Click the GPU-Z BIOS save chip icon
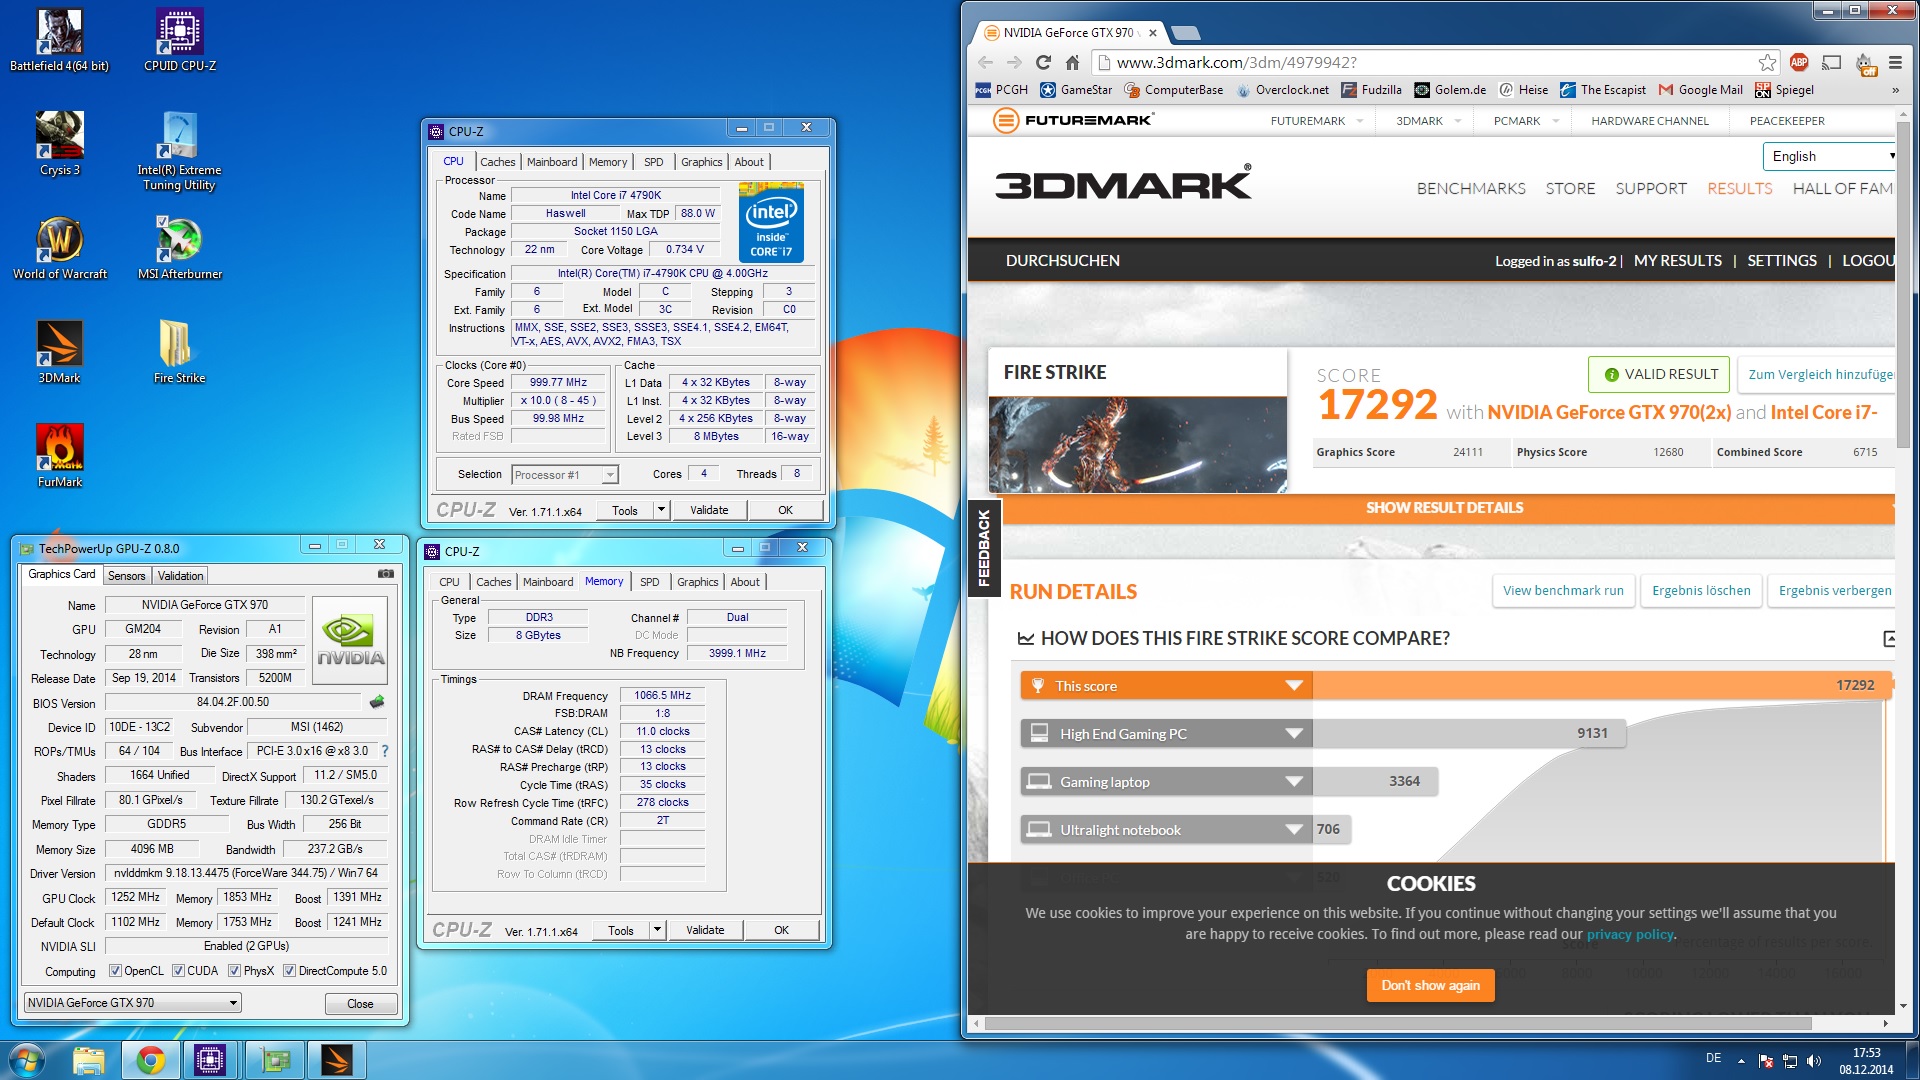This screenshot has height=1080, width=1920. 377,702
